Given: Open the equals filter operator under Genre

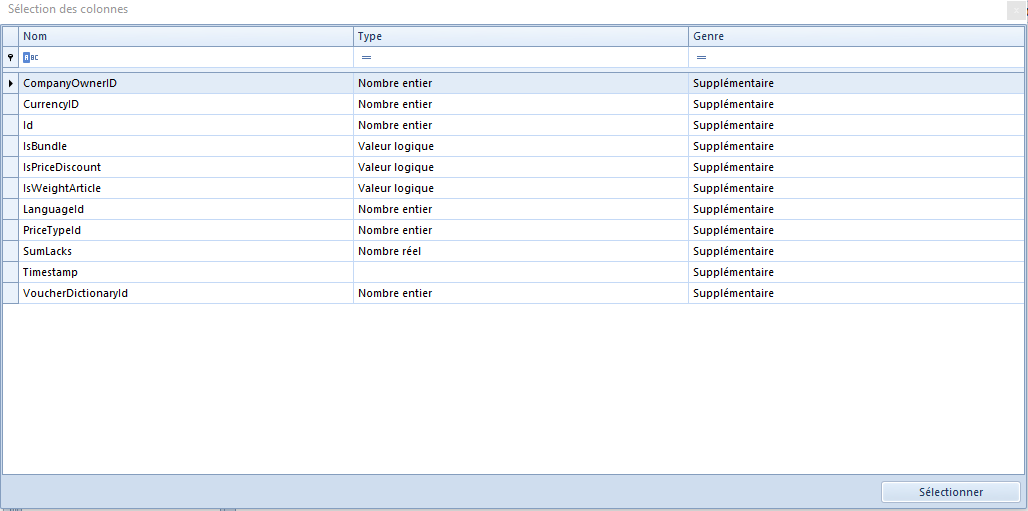Looking at the screenshot, I should pyautogui.click(x=701, y=58).
